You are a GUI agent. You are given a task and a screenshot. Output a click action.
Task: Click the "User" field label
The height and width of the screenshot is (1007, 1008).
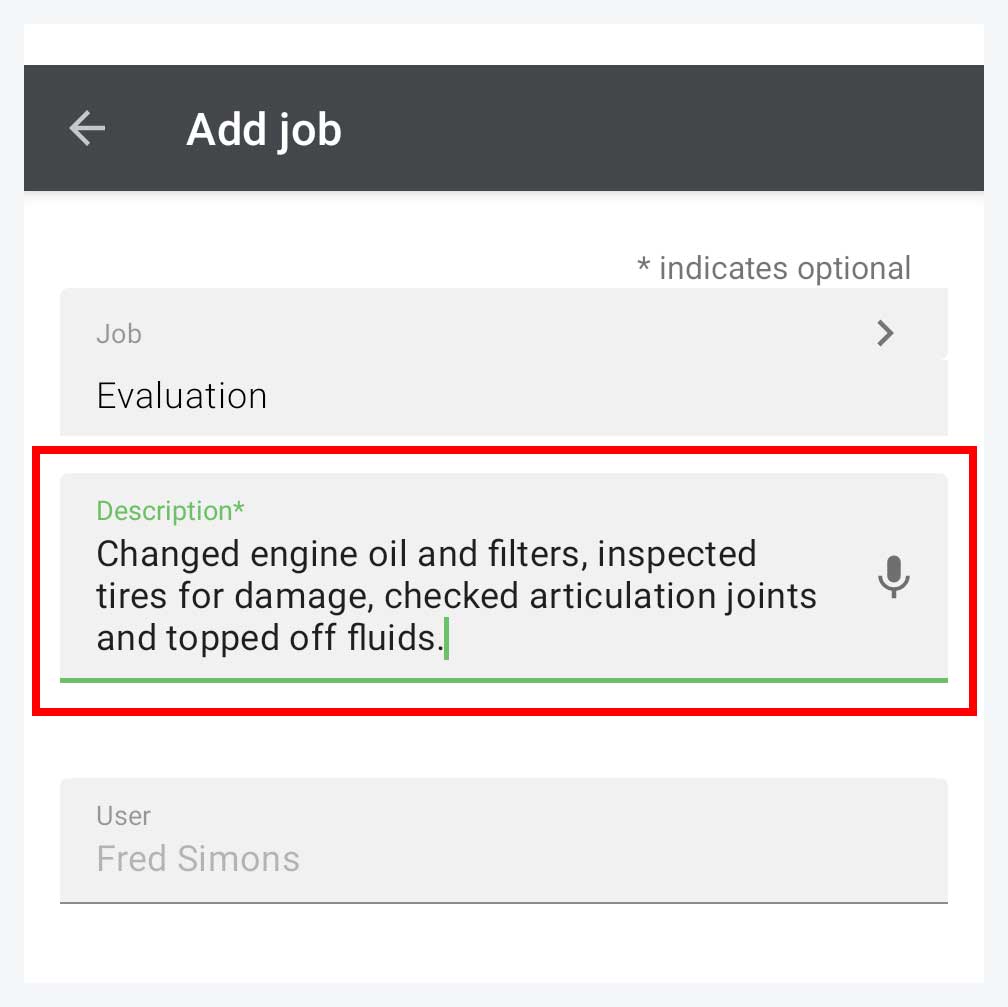[123, 816]
